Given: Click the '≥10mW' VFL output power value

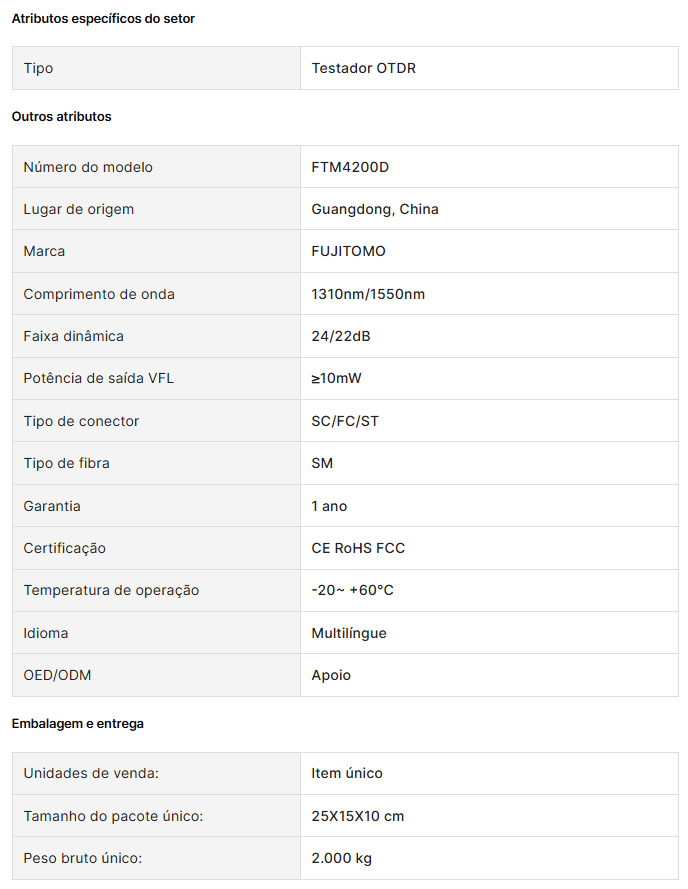Looking at the screenshot, I should click(338, 378).
